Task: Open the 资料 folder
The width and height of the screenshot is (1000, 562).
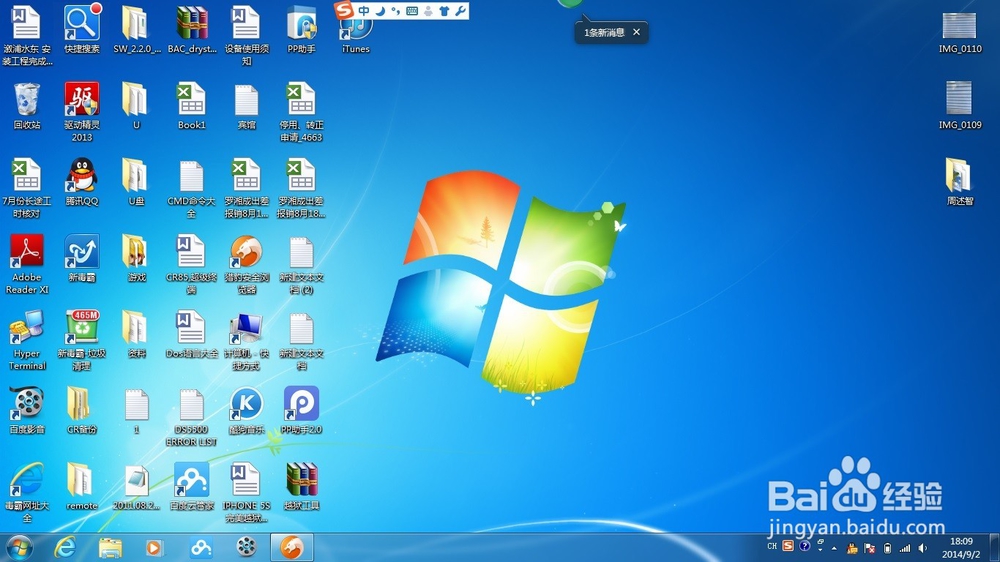Action: 136,334
